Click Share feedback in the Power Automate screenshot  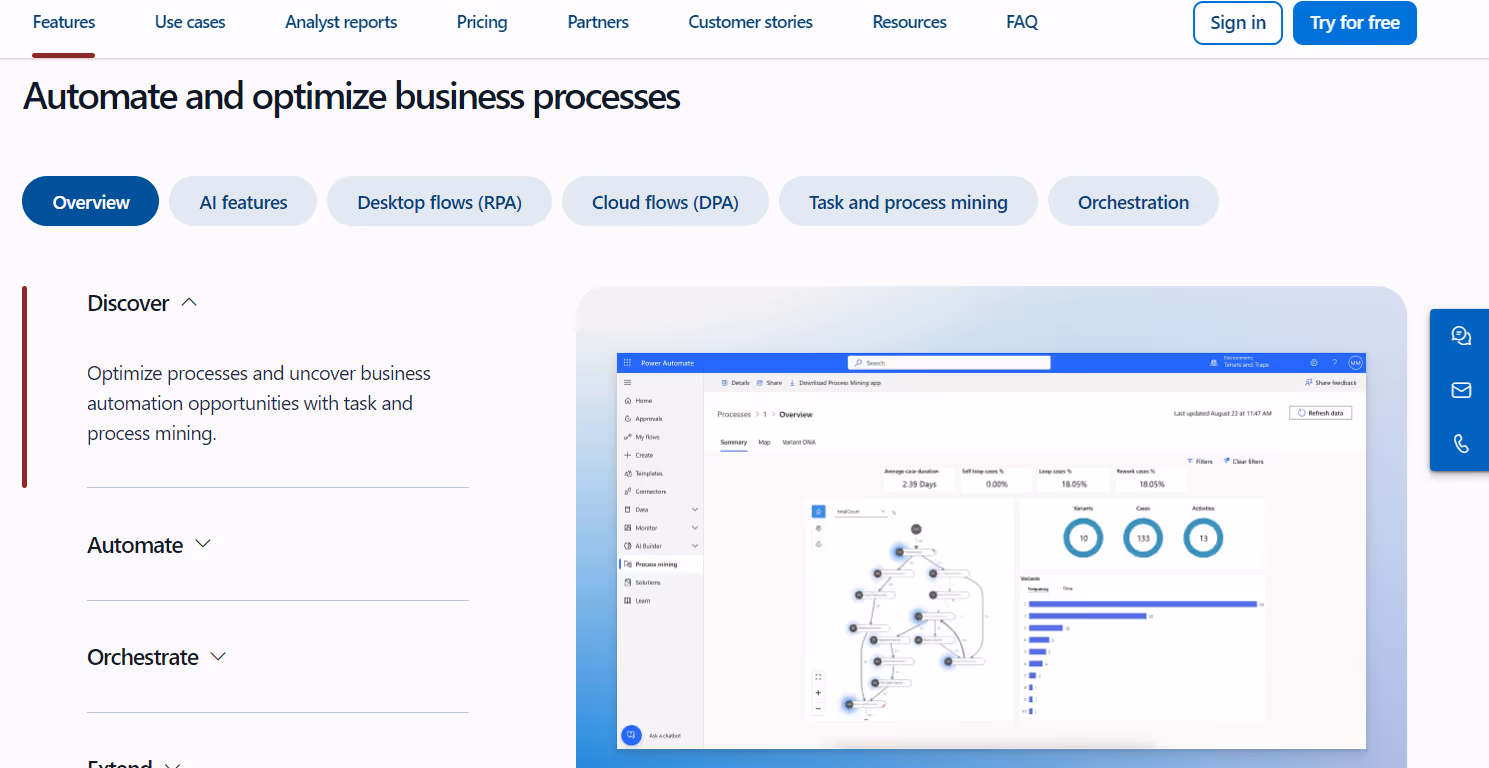(1331, 382)
